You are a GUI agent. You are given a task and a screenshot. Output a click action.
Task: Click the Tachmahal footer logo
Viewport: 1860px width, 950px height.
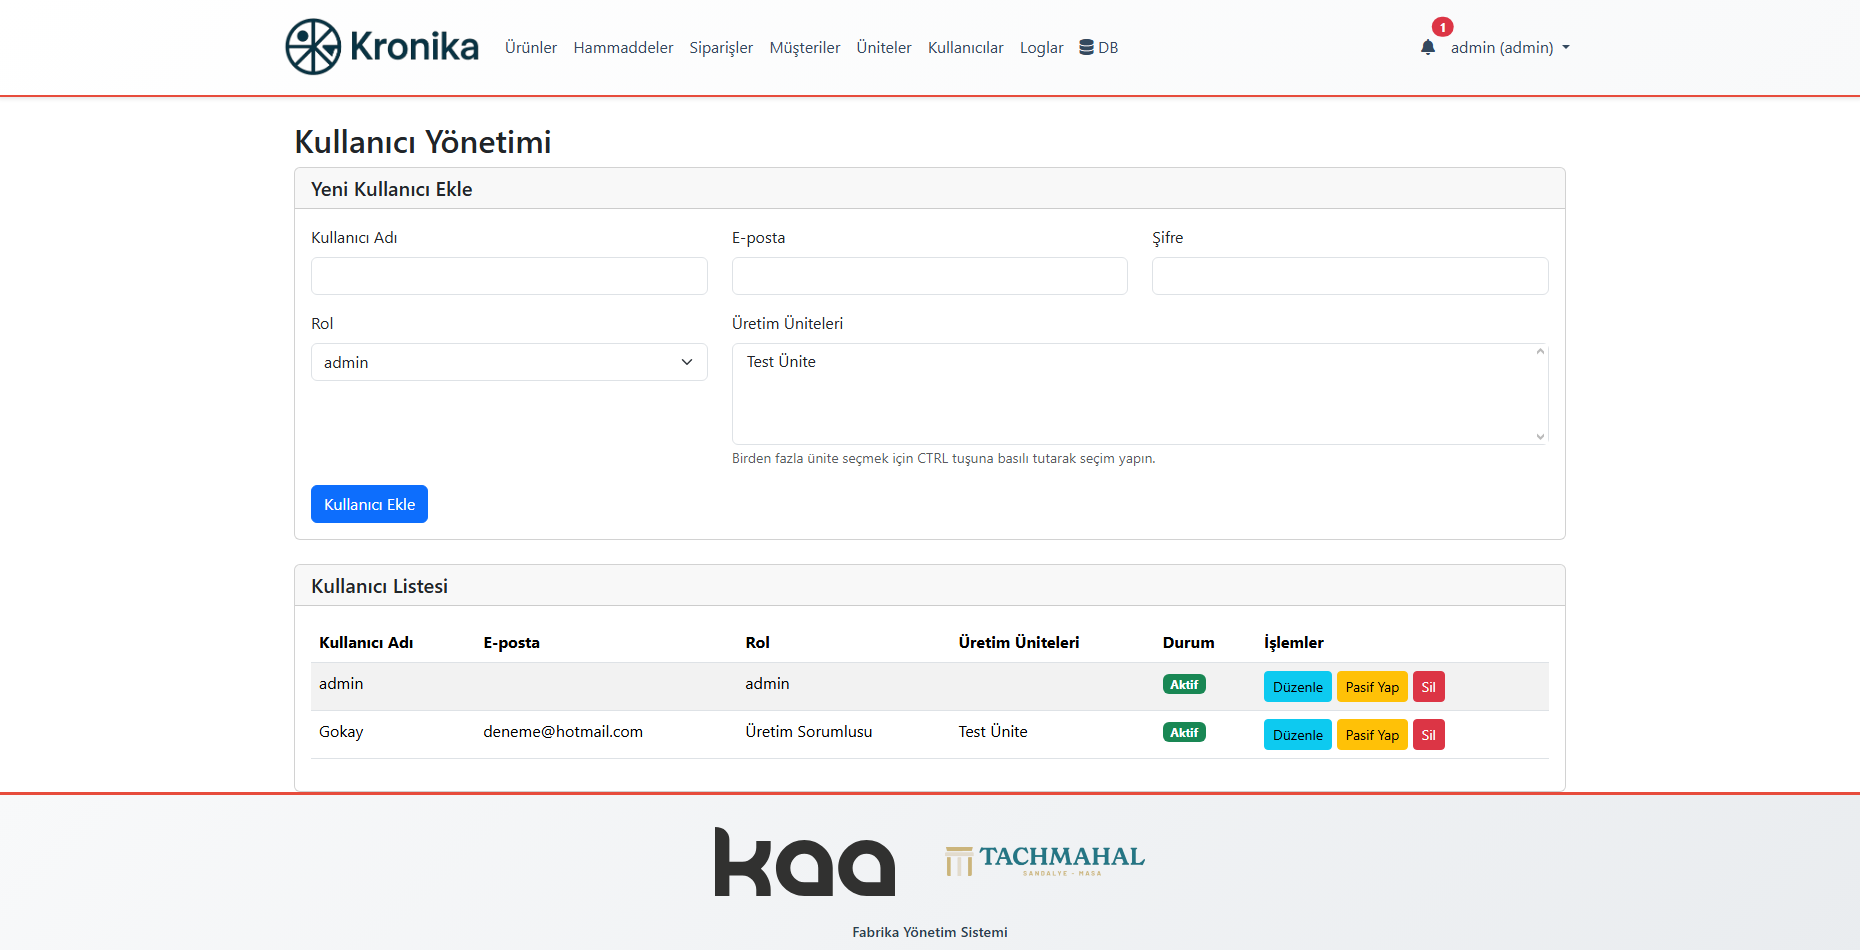pos(1045,860)
